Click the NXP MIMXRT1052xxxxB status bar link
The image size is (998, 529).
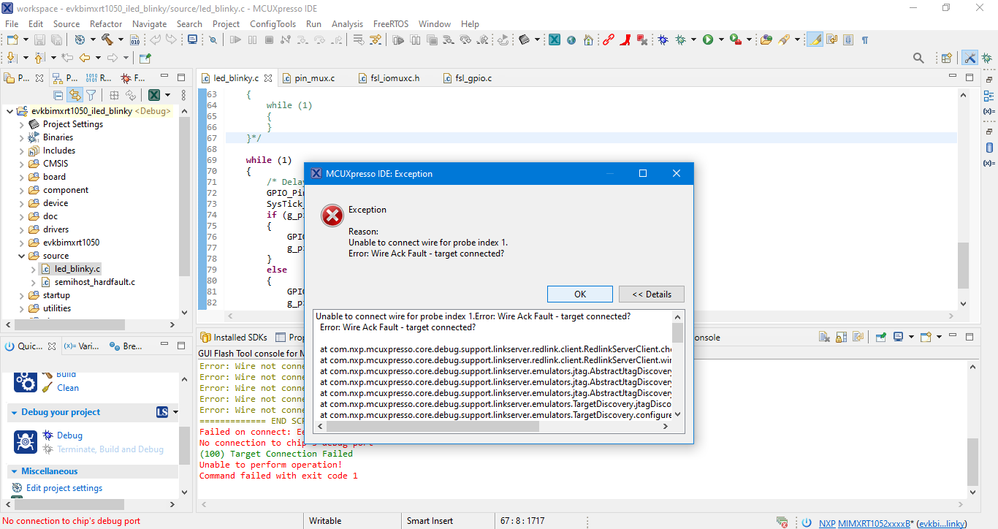866,523
